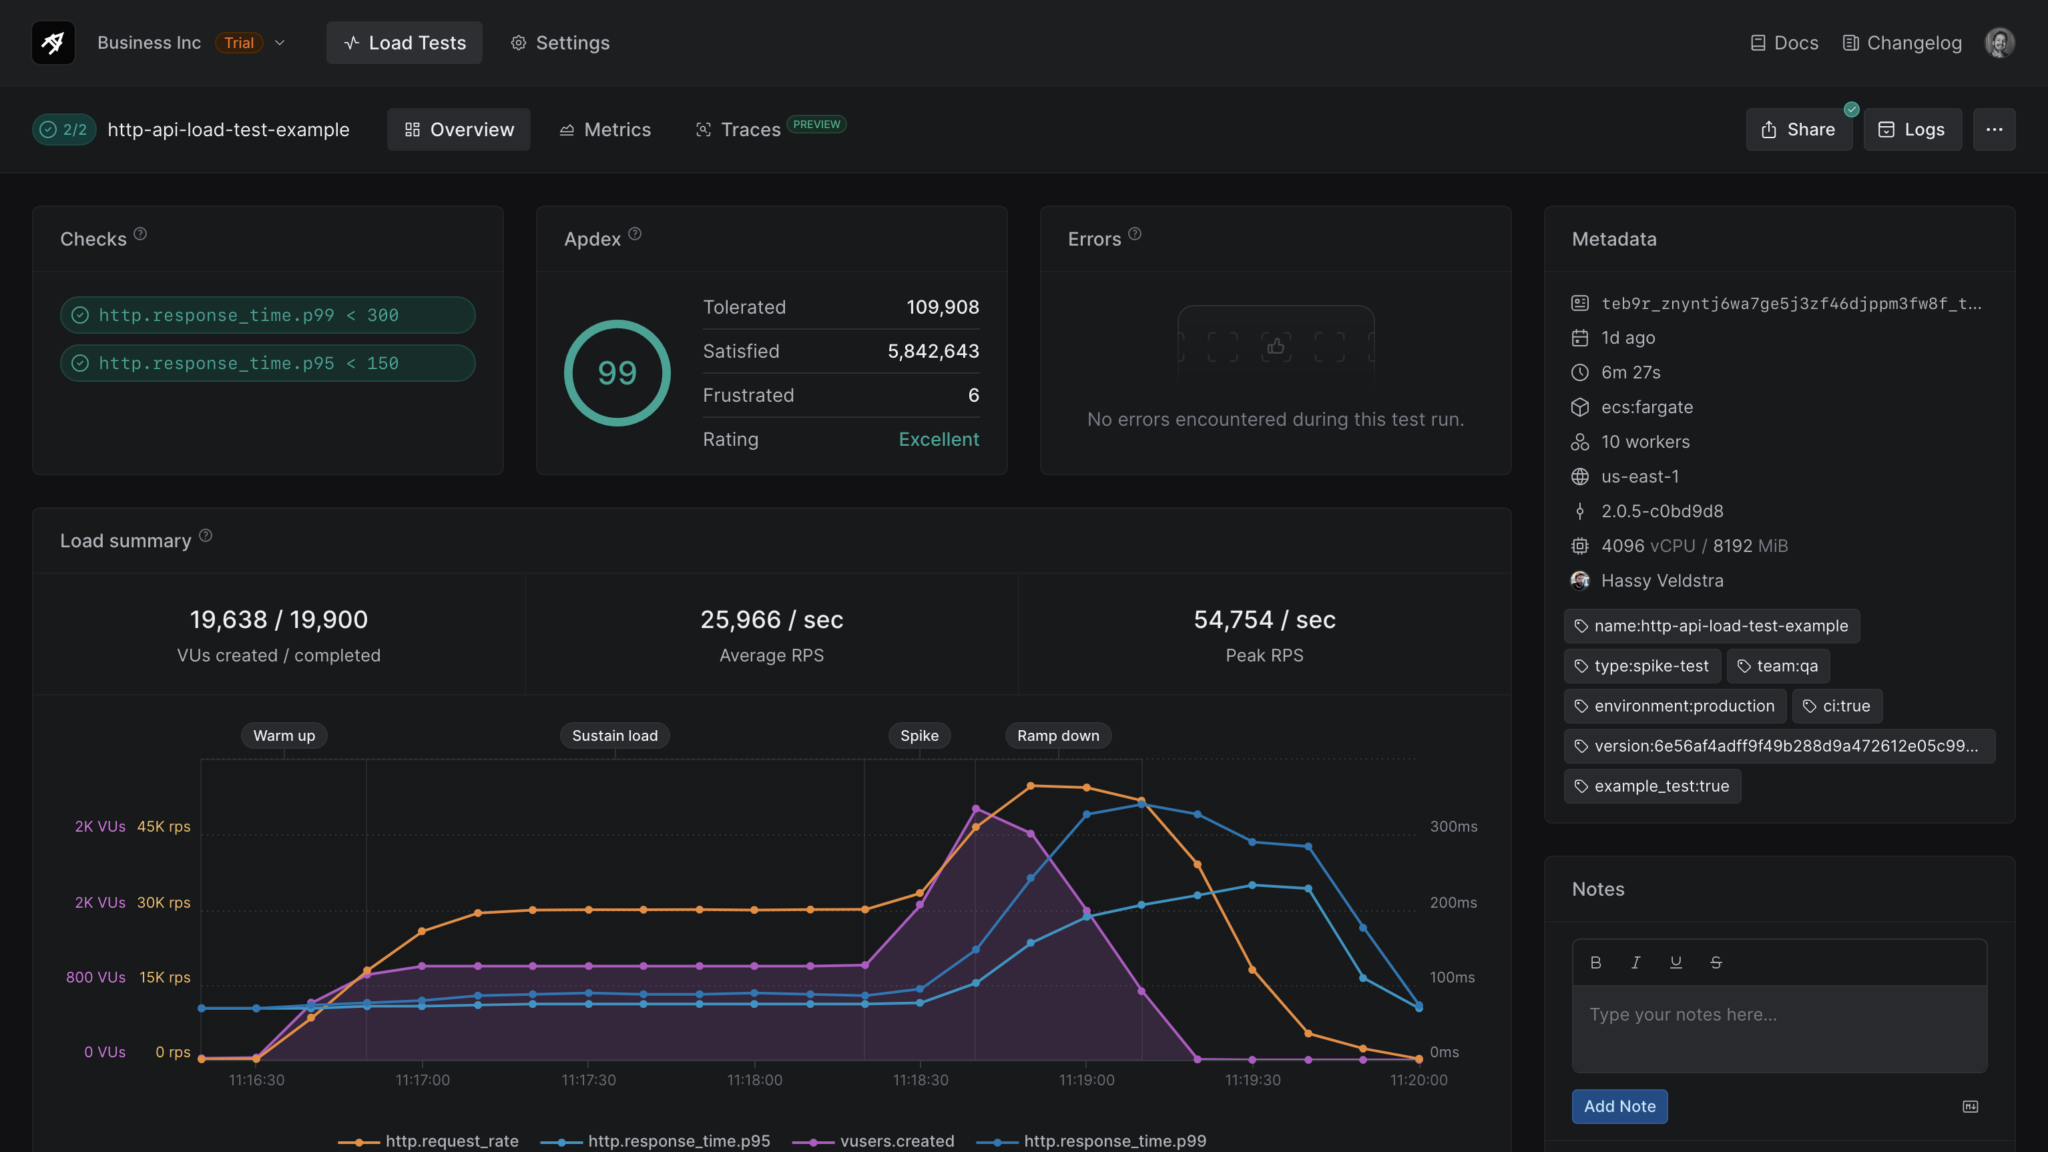Image resolution: width=2048 pixels, height=1152 pixels.
Task: Click the Markdown icon in Notes panel
Action: point(1970,1106)
